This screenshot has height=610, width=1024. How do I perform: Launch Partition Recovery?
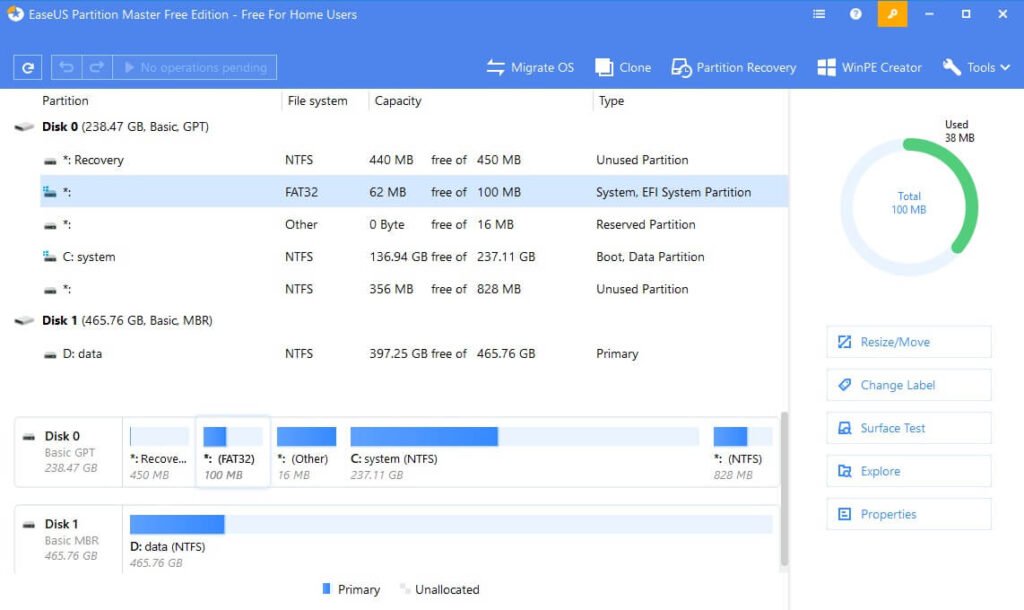(733, 67)
